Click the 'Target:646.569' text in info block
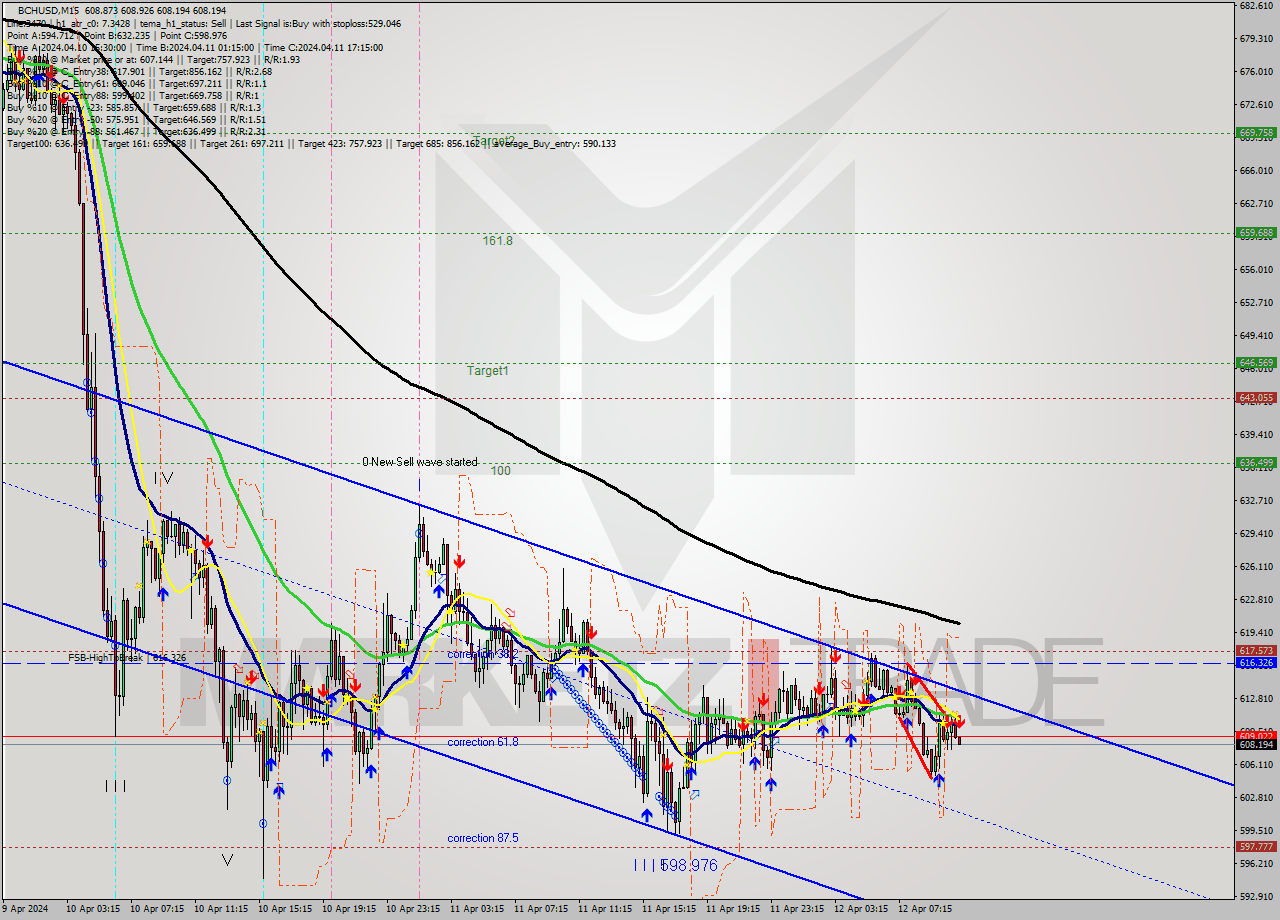1280x920 pixels. pos(185,119)
